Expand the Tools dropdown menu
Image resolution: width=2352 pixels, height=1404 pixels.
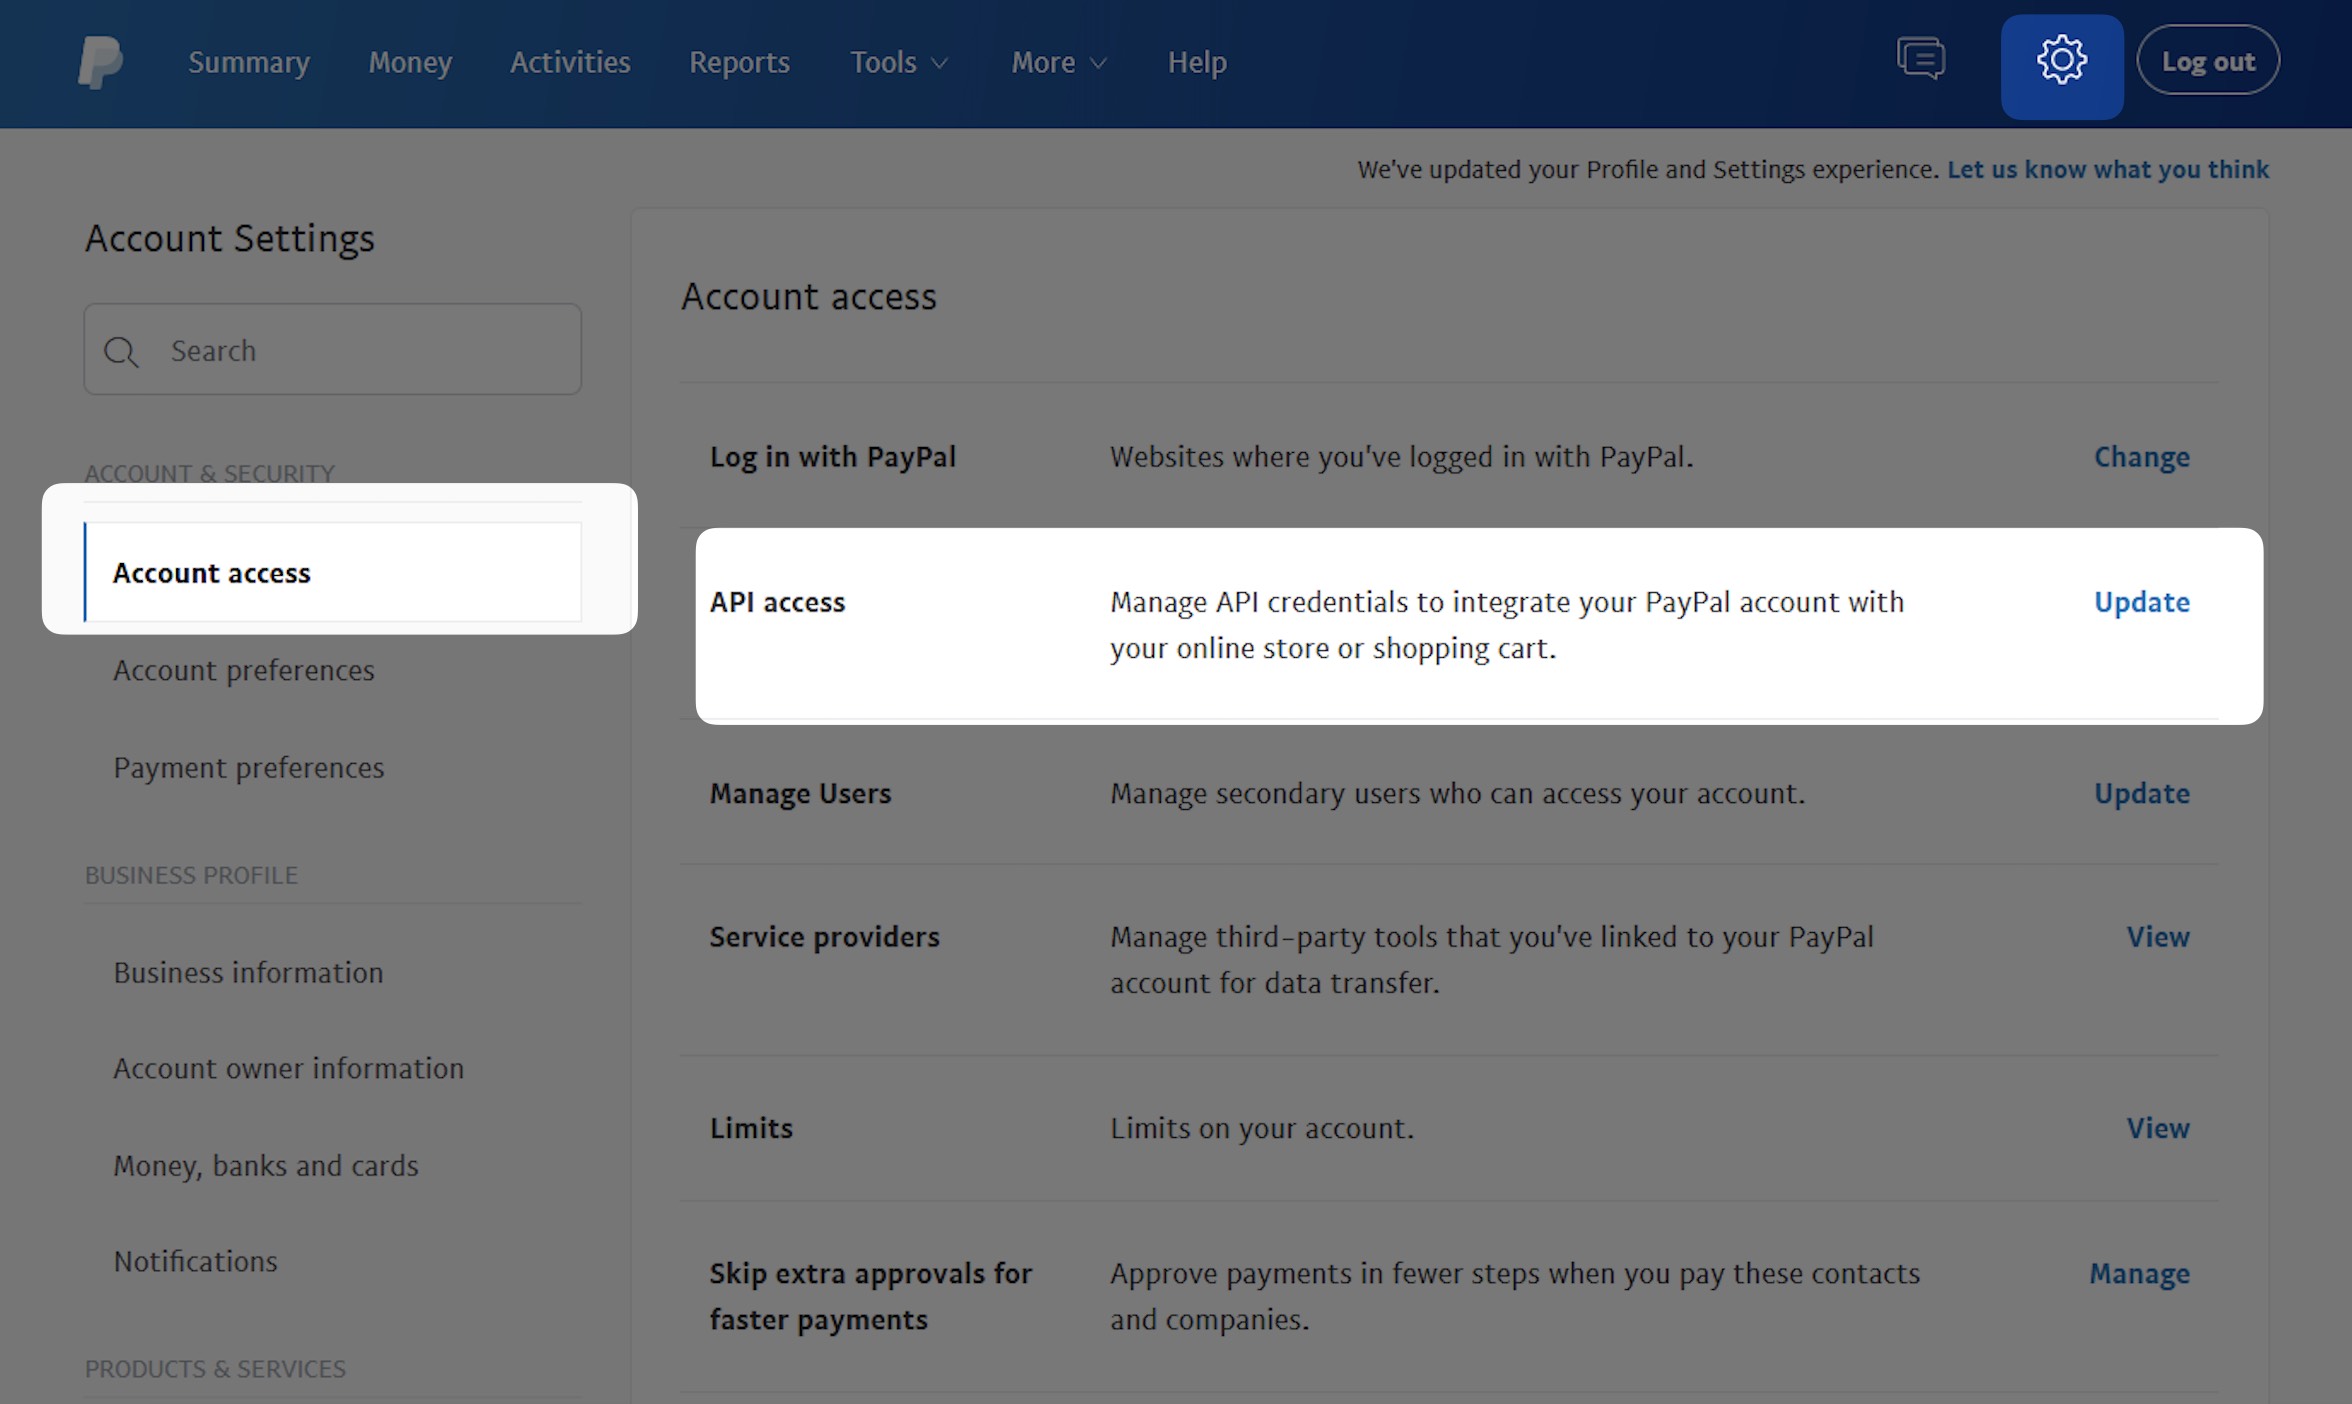coord(899,62)
